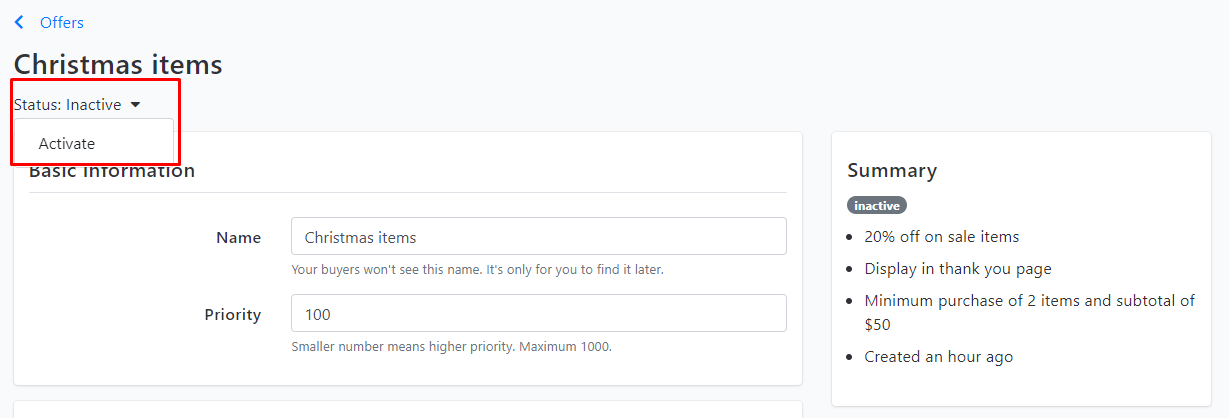Click the Basic information section heading
This screenshot has height=418, width=1229.
(x=112, y=171)
